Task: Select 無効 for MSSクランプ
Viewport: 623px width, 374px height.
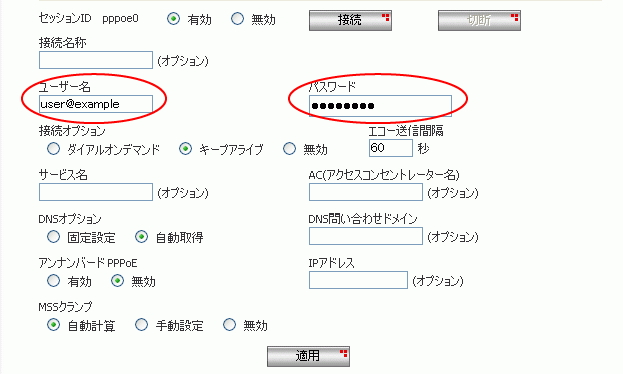Action: coord(229,325)
